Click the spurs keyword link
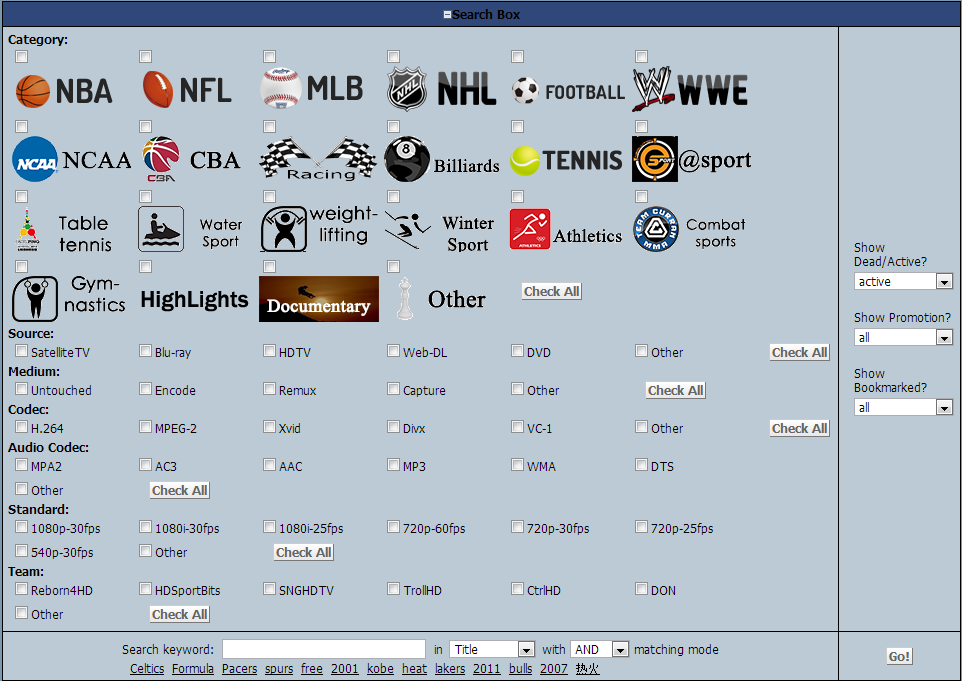Image resolution: width=962 pixels, height=681 pixels. tap(279, 669)
